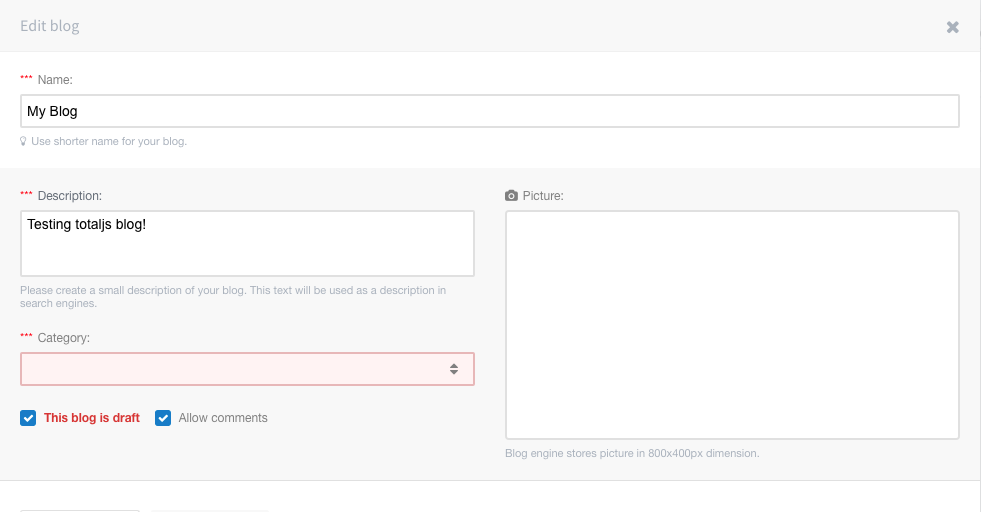Open the Category dropdown
The height and width of the screenshot is (512, 981).
[247, 369]
